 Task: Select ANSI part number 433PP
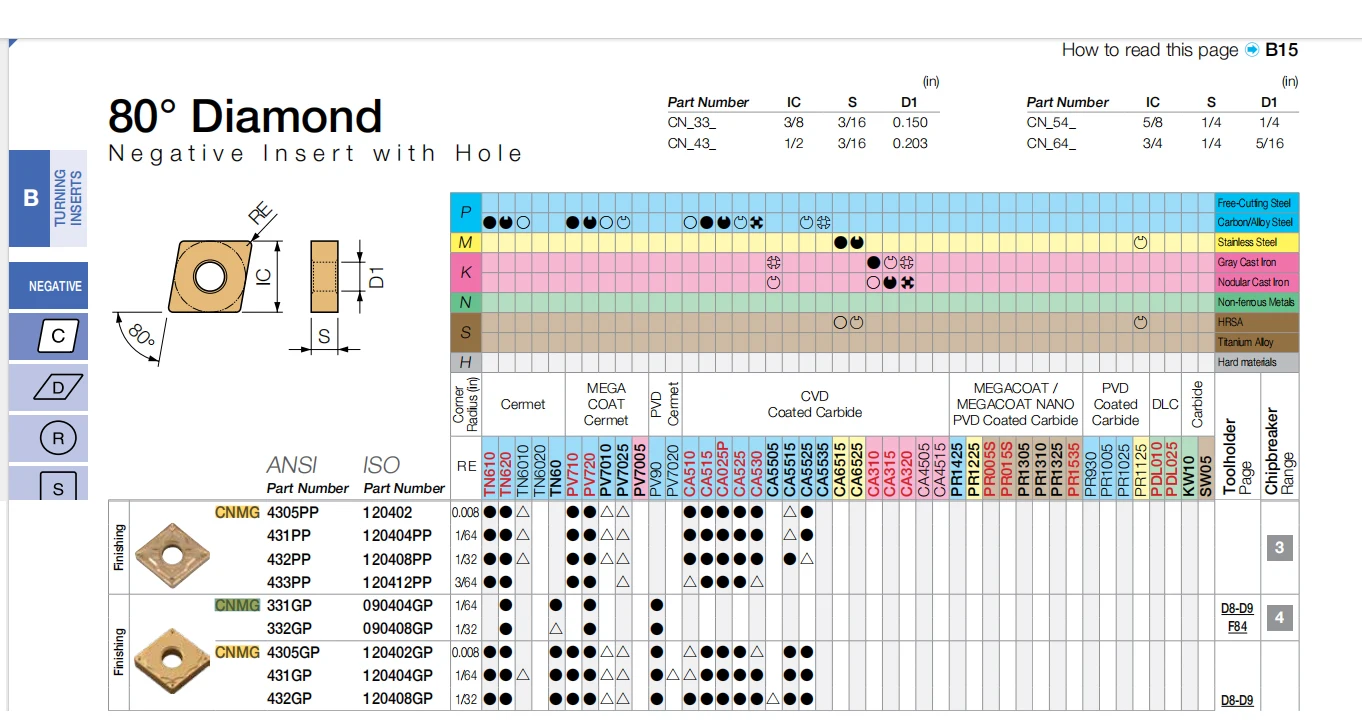[288, 582]
